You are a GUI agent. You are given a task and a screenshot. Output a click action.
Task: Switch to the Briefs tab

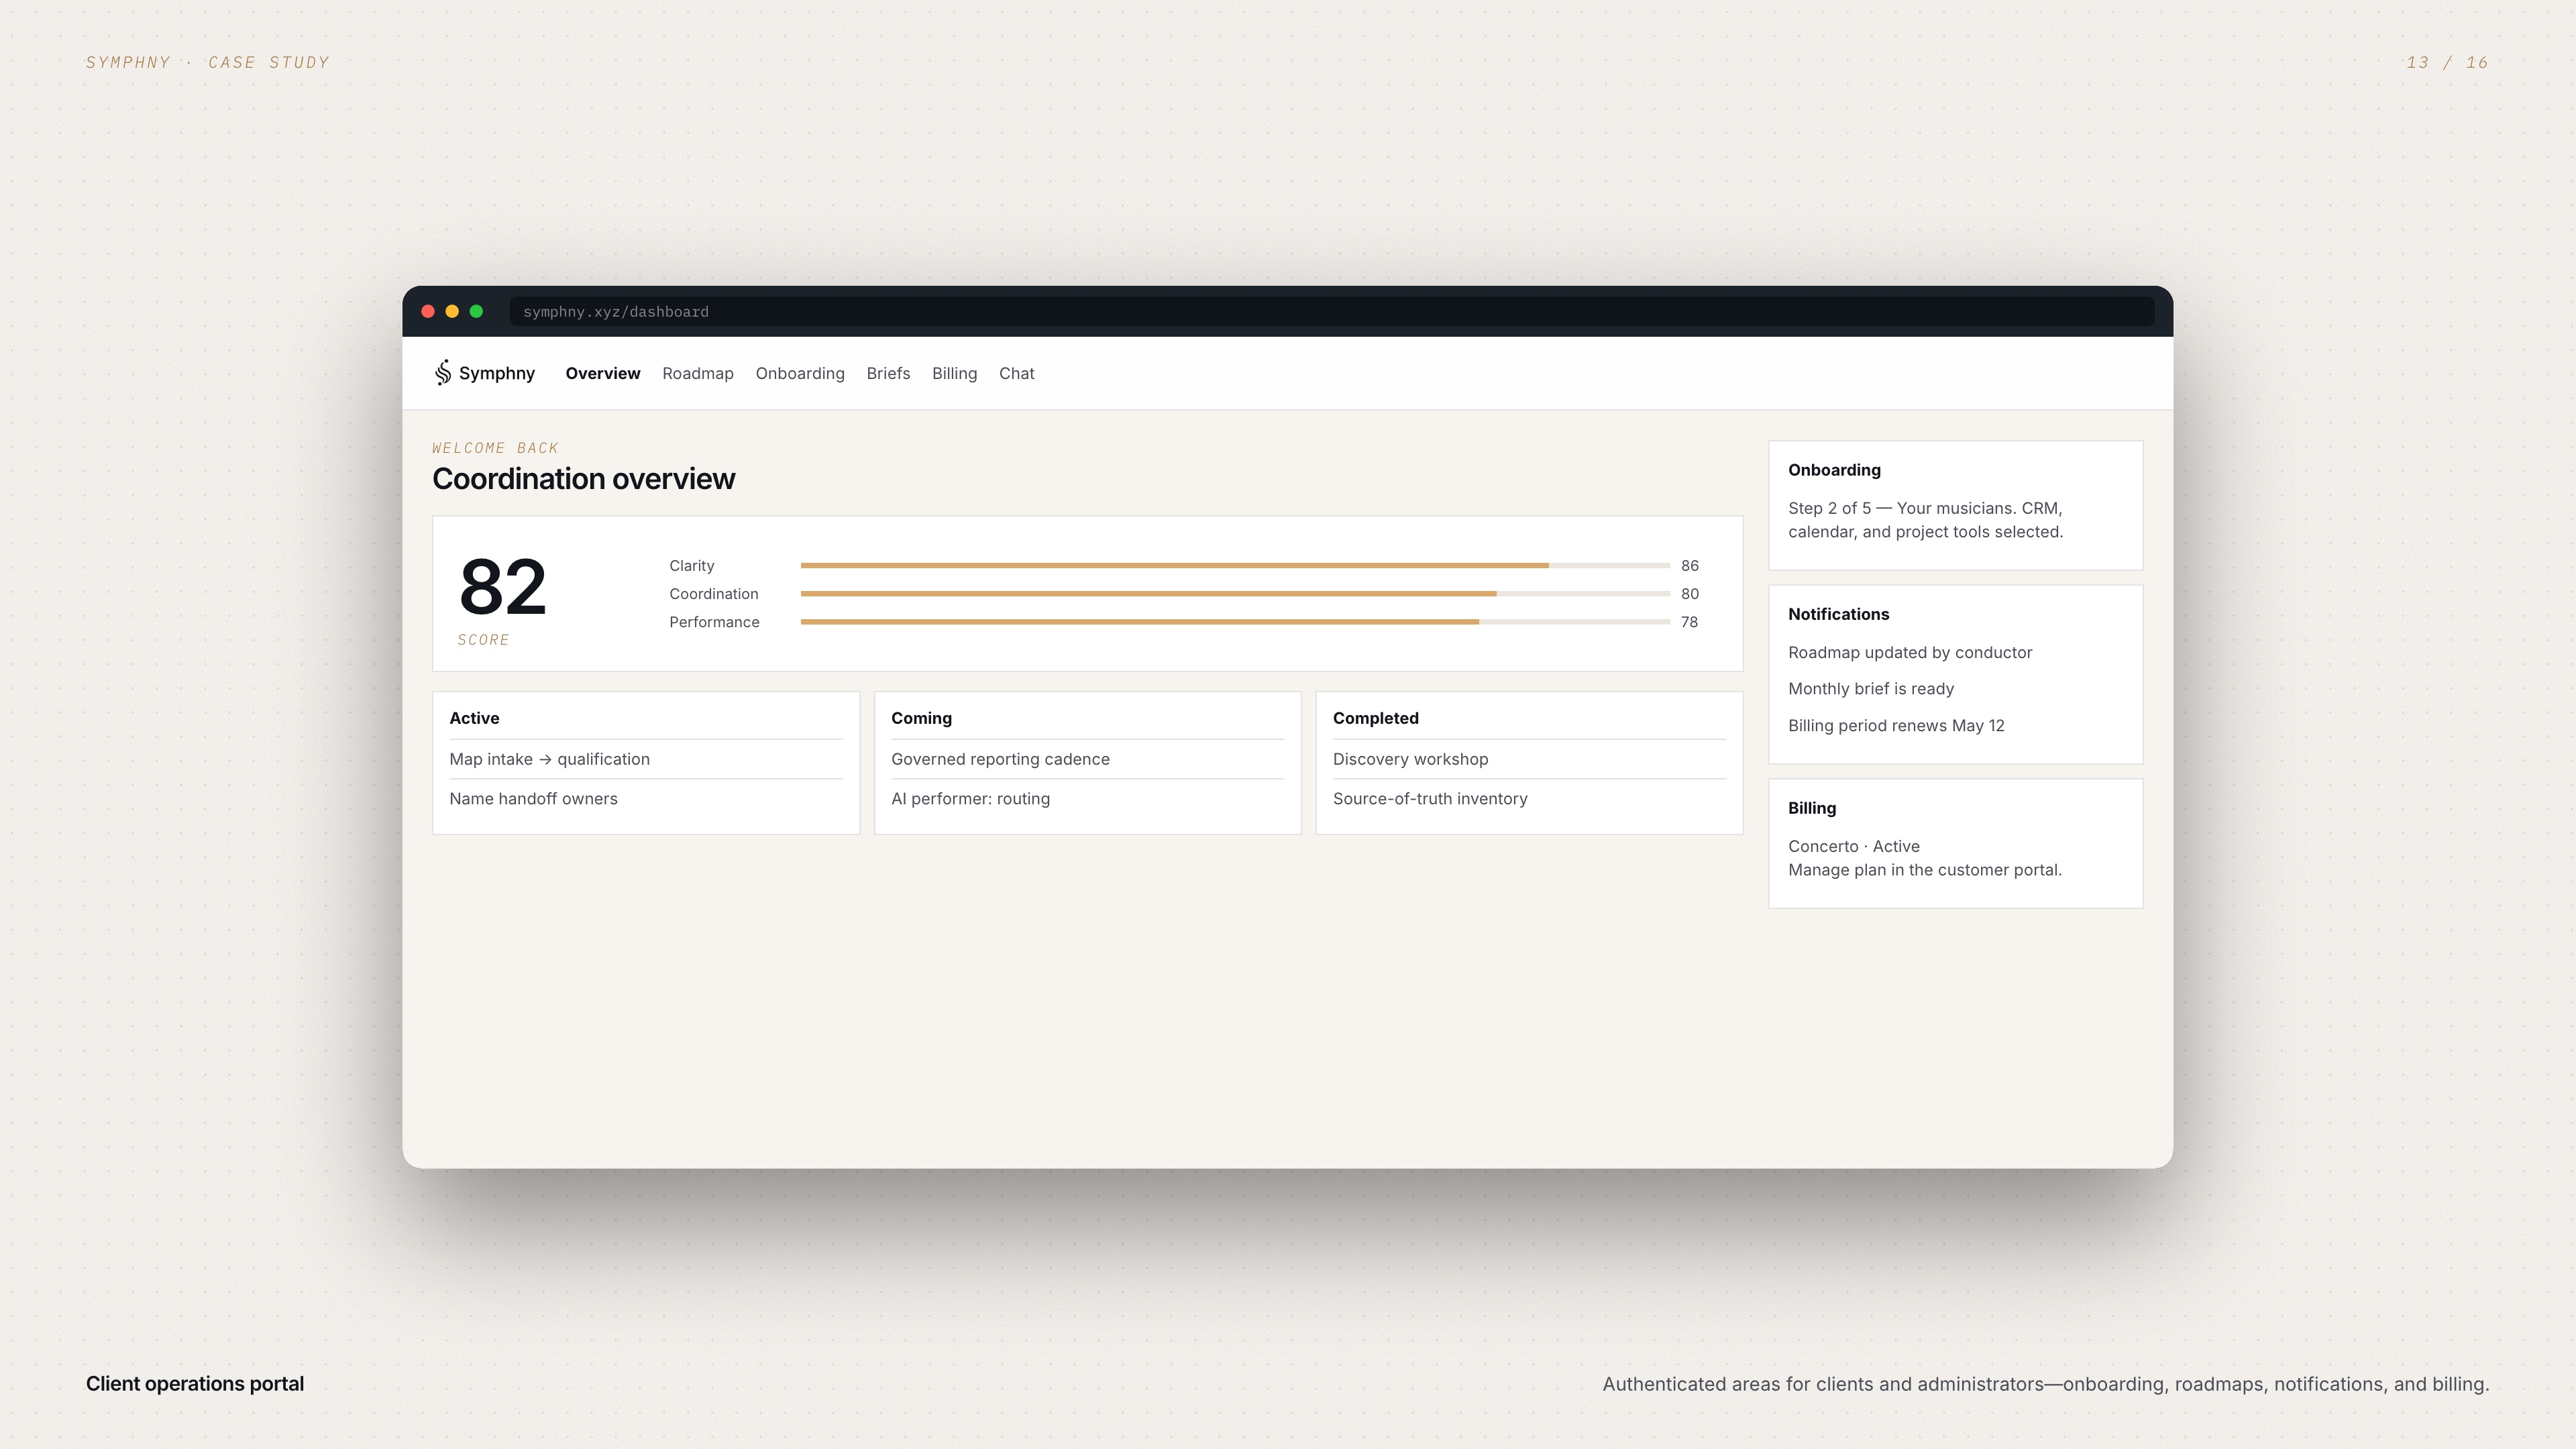click(888, 373)
